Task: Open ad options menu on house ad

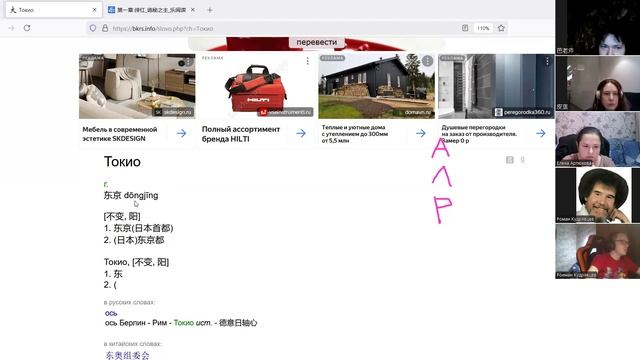Action: 427,61
